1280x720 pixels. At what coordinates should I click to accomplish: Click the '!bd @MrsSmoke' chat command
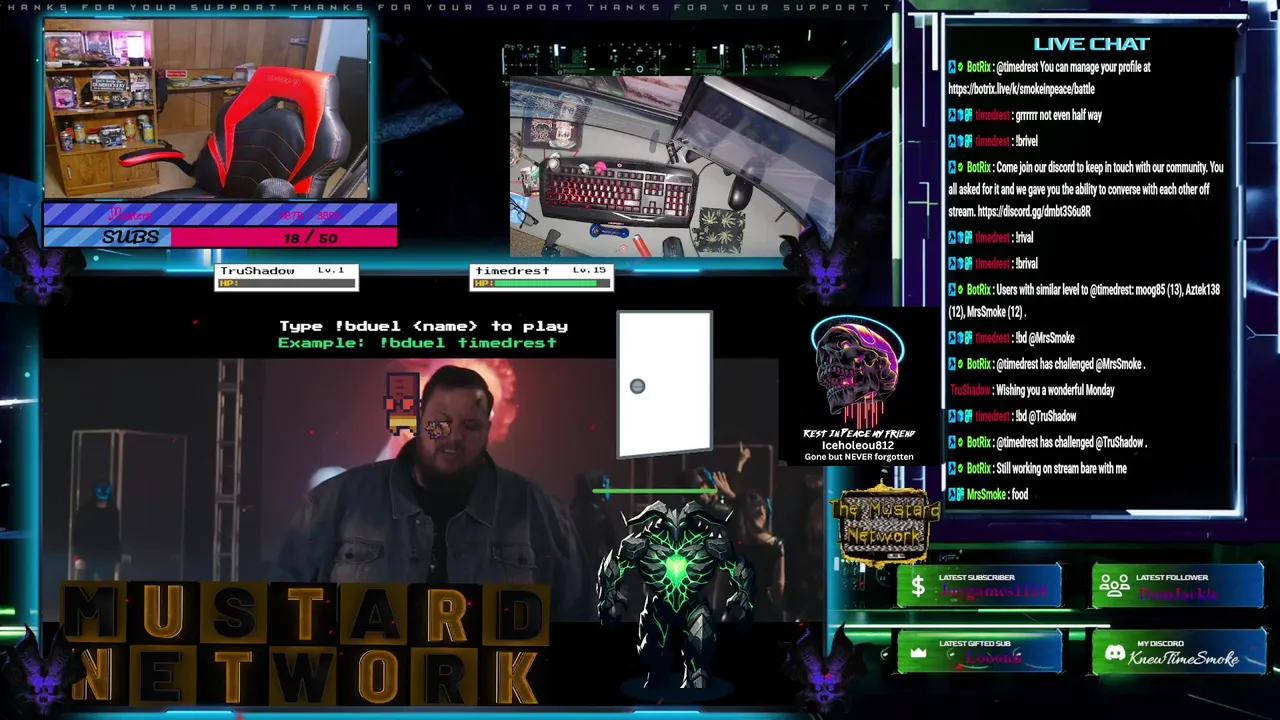[1044, 338]
